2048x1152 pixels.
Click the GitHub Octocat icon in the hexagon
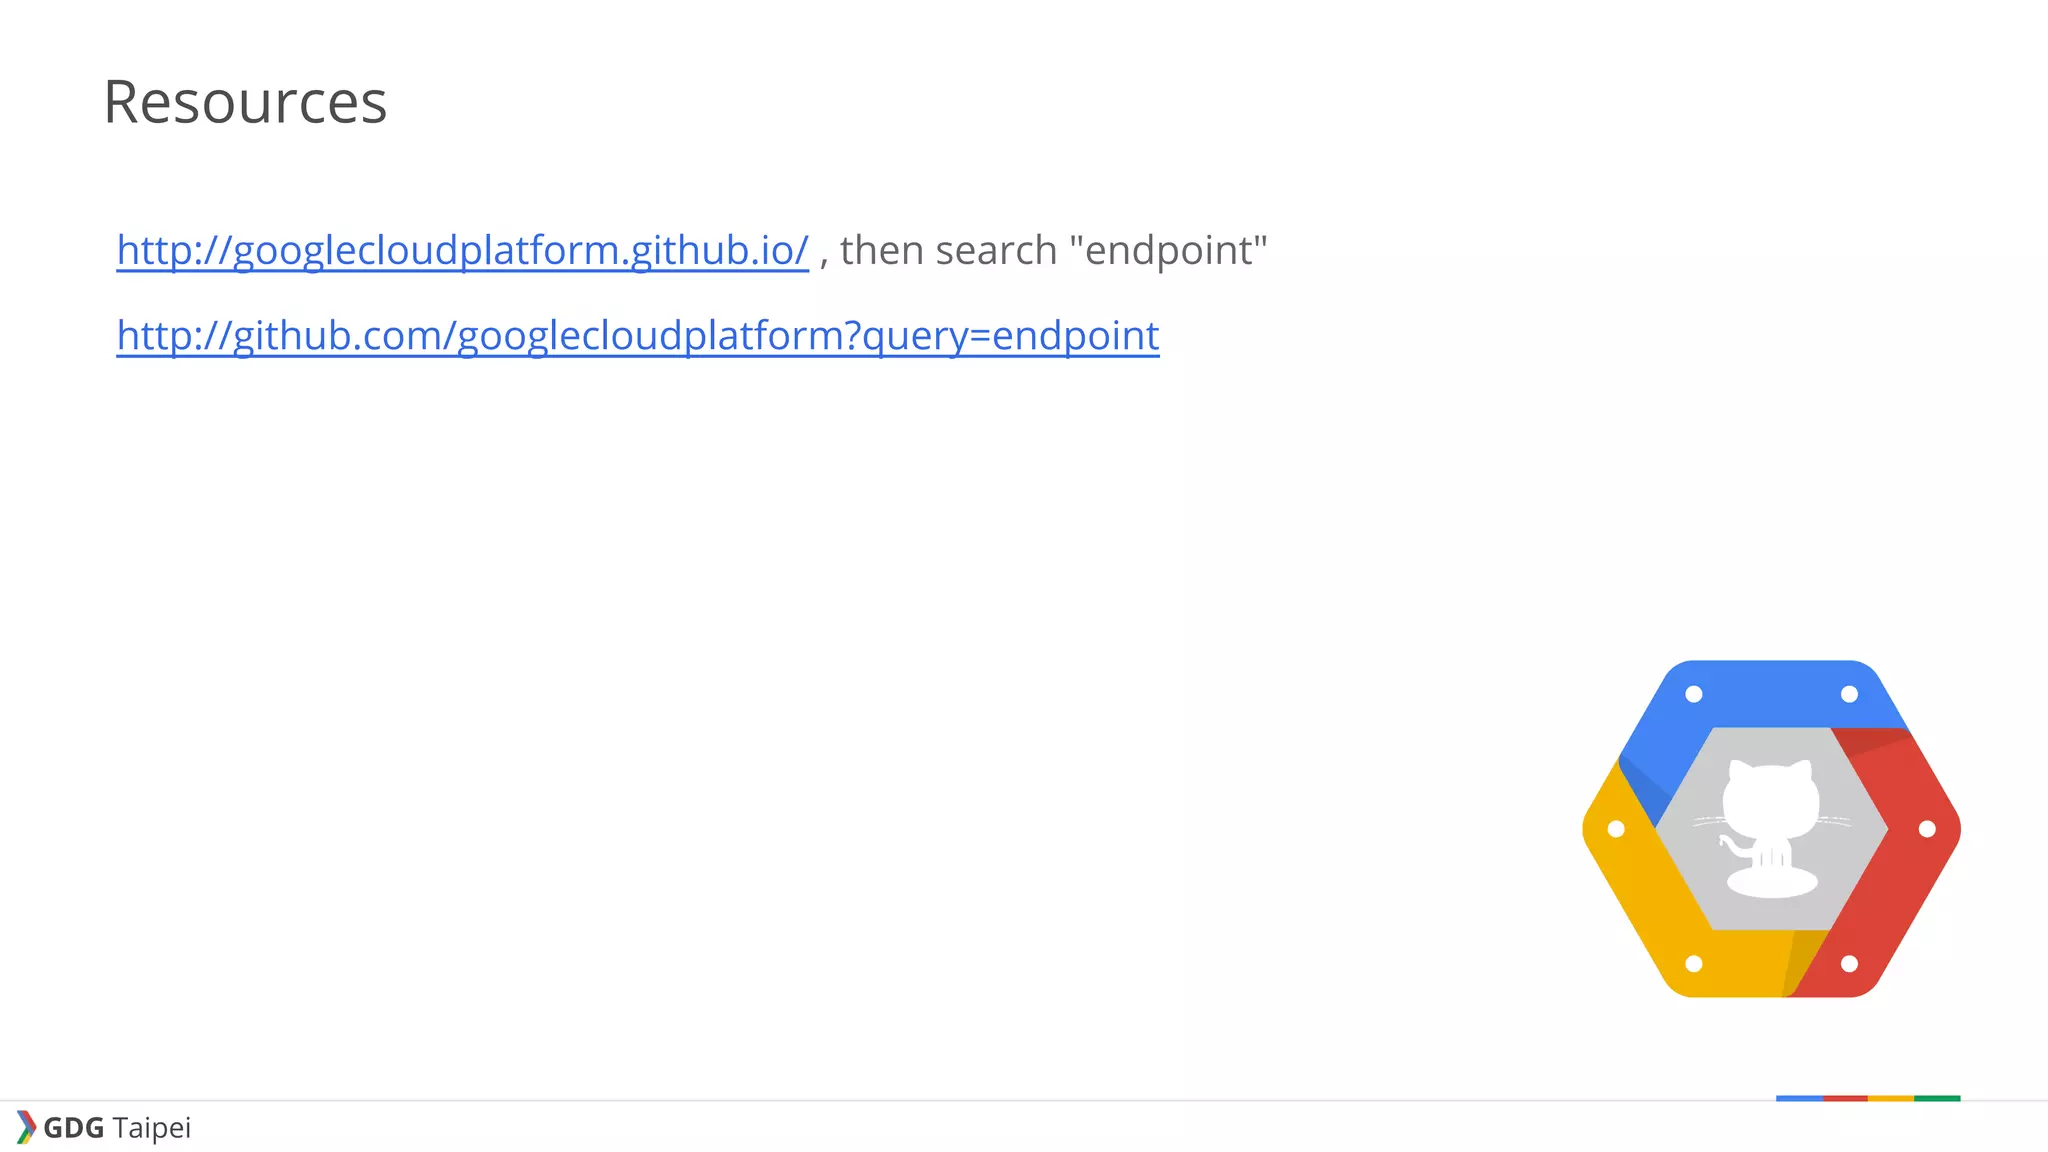1771,829
